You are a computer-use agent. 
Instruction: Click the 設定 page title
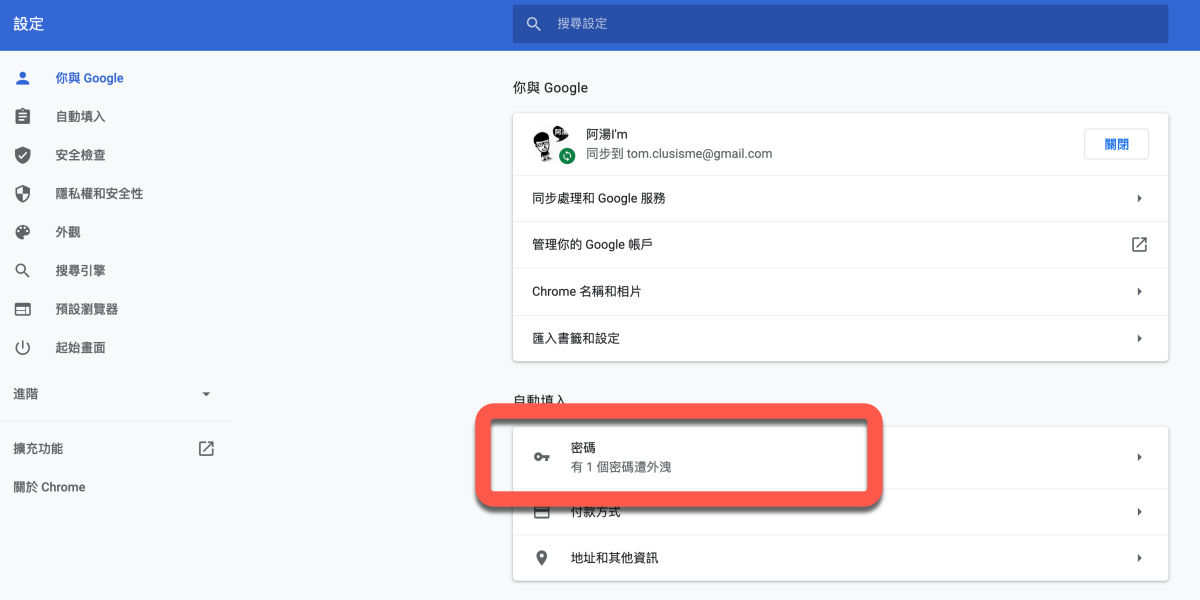29,24
